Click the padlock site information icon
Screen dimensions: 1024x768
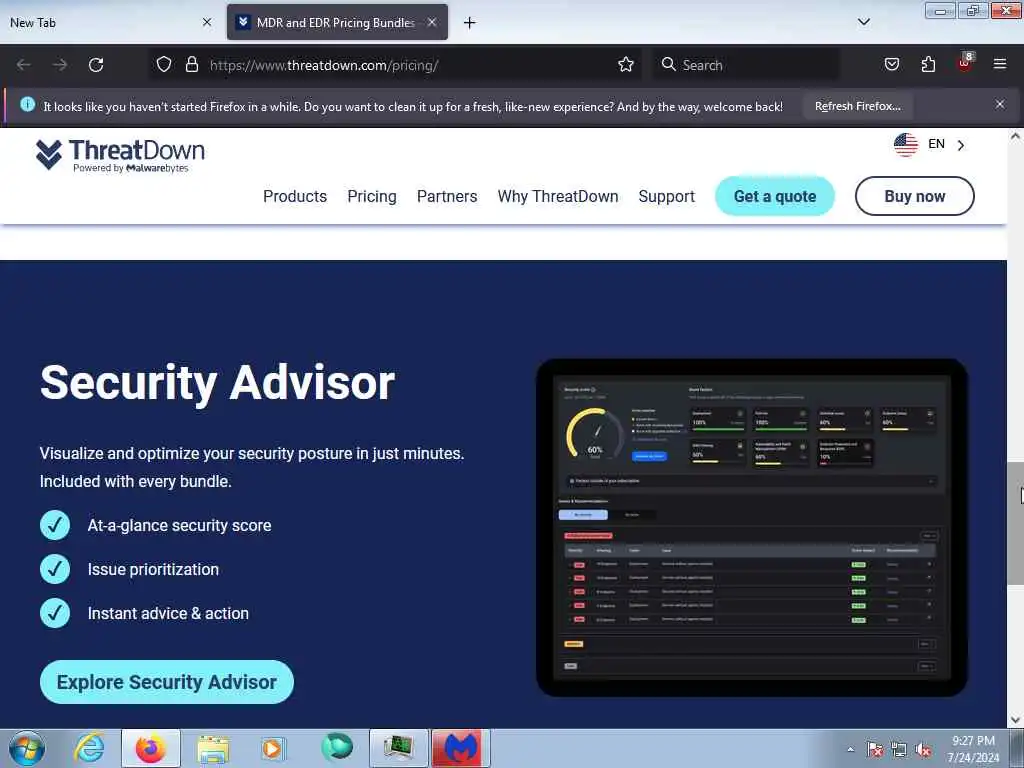coord(191,64)
